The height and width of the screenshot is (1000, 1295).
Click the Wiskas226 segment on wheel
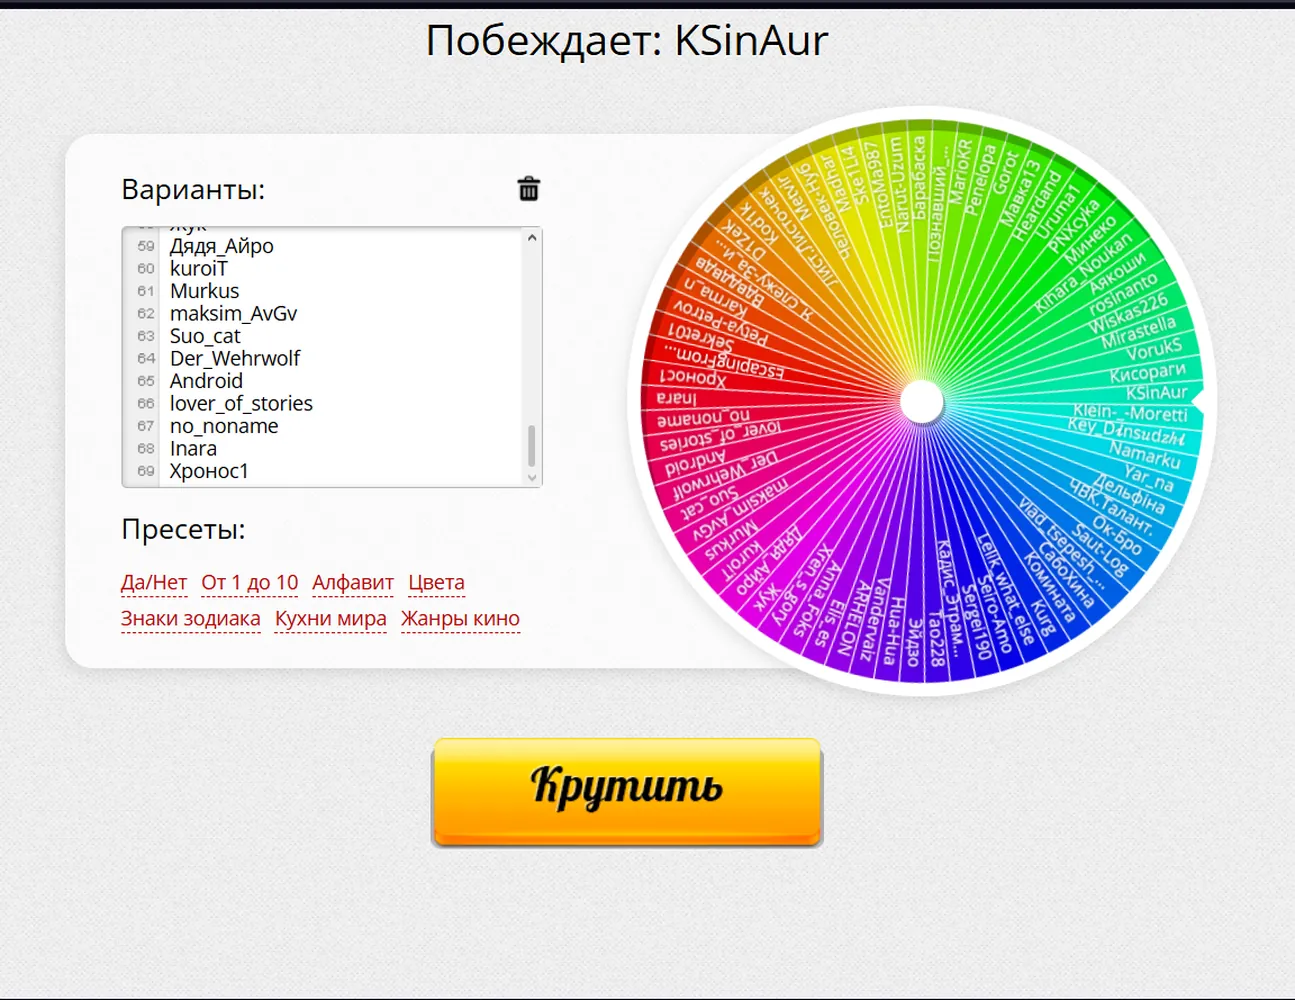[x=1128, y=313]
